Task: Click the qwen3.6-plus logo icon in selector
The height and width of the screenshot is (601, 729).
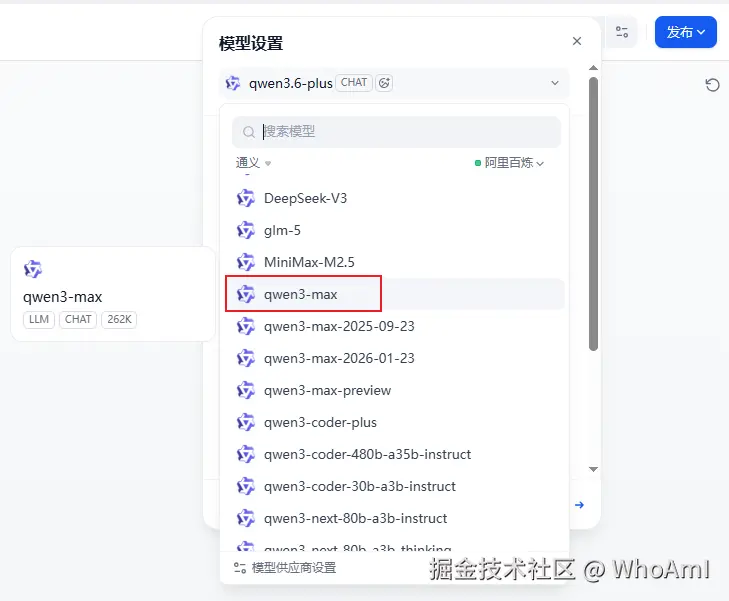Action: coord(232,84)
